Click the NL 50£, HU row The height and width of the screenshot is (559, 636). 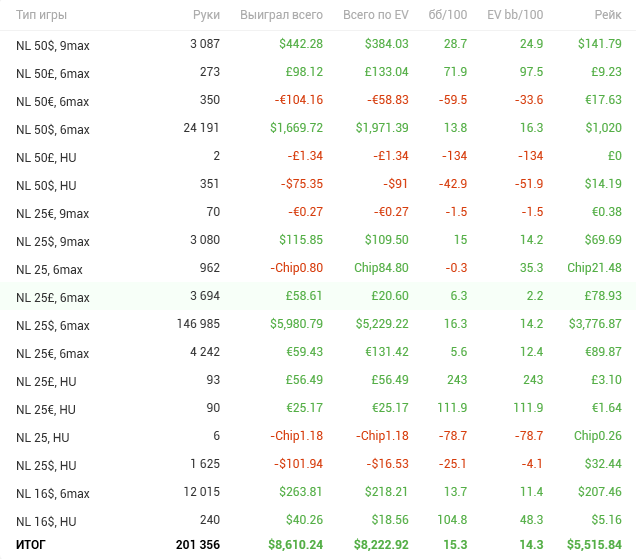(x=318, y=156)
